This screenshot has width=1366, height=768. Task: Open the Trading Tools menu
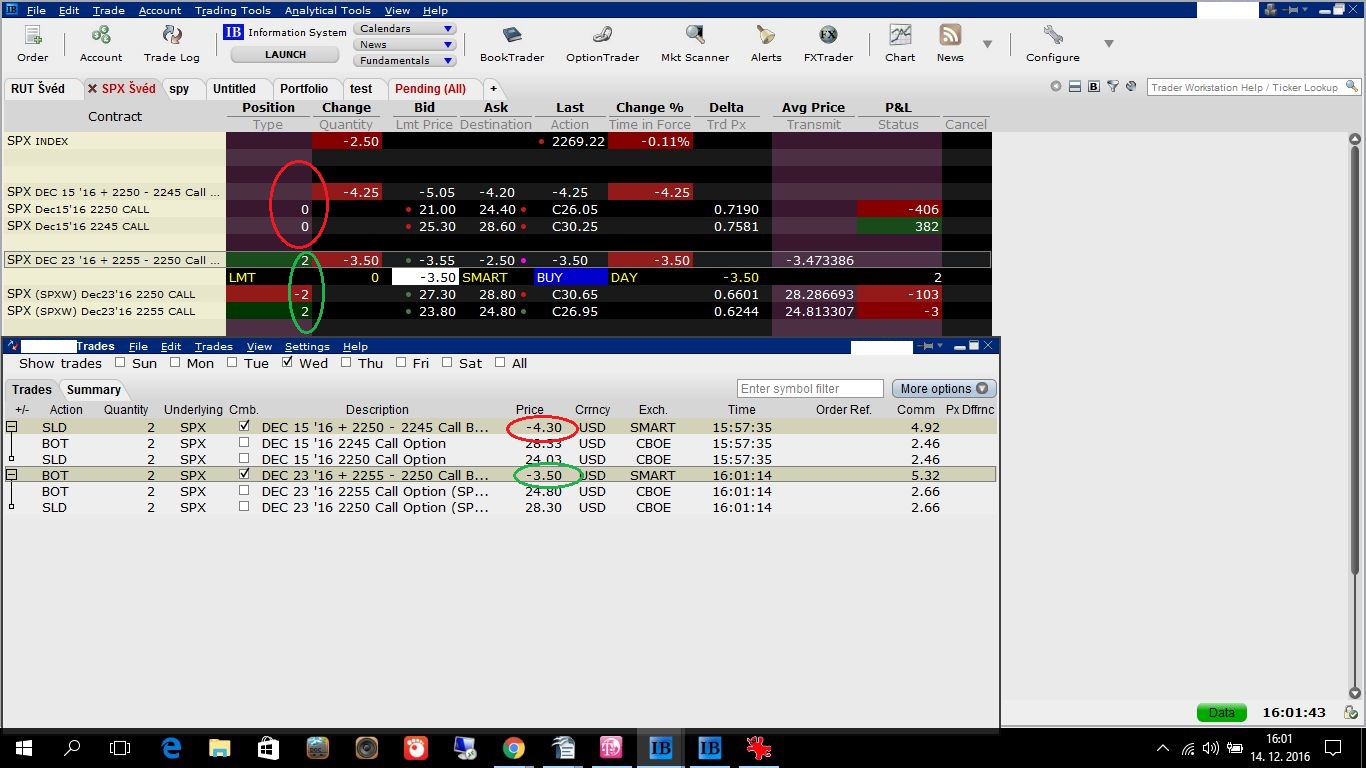[x=232, y=10]
